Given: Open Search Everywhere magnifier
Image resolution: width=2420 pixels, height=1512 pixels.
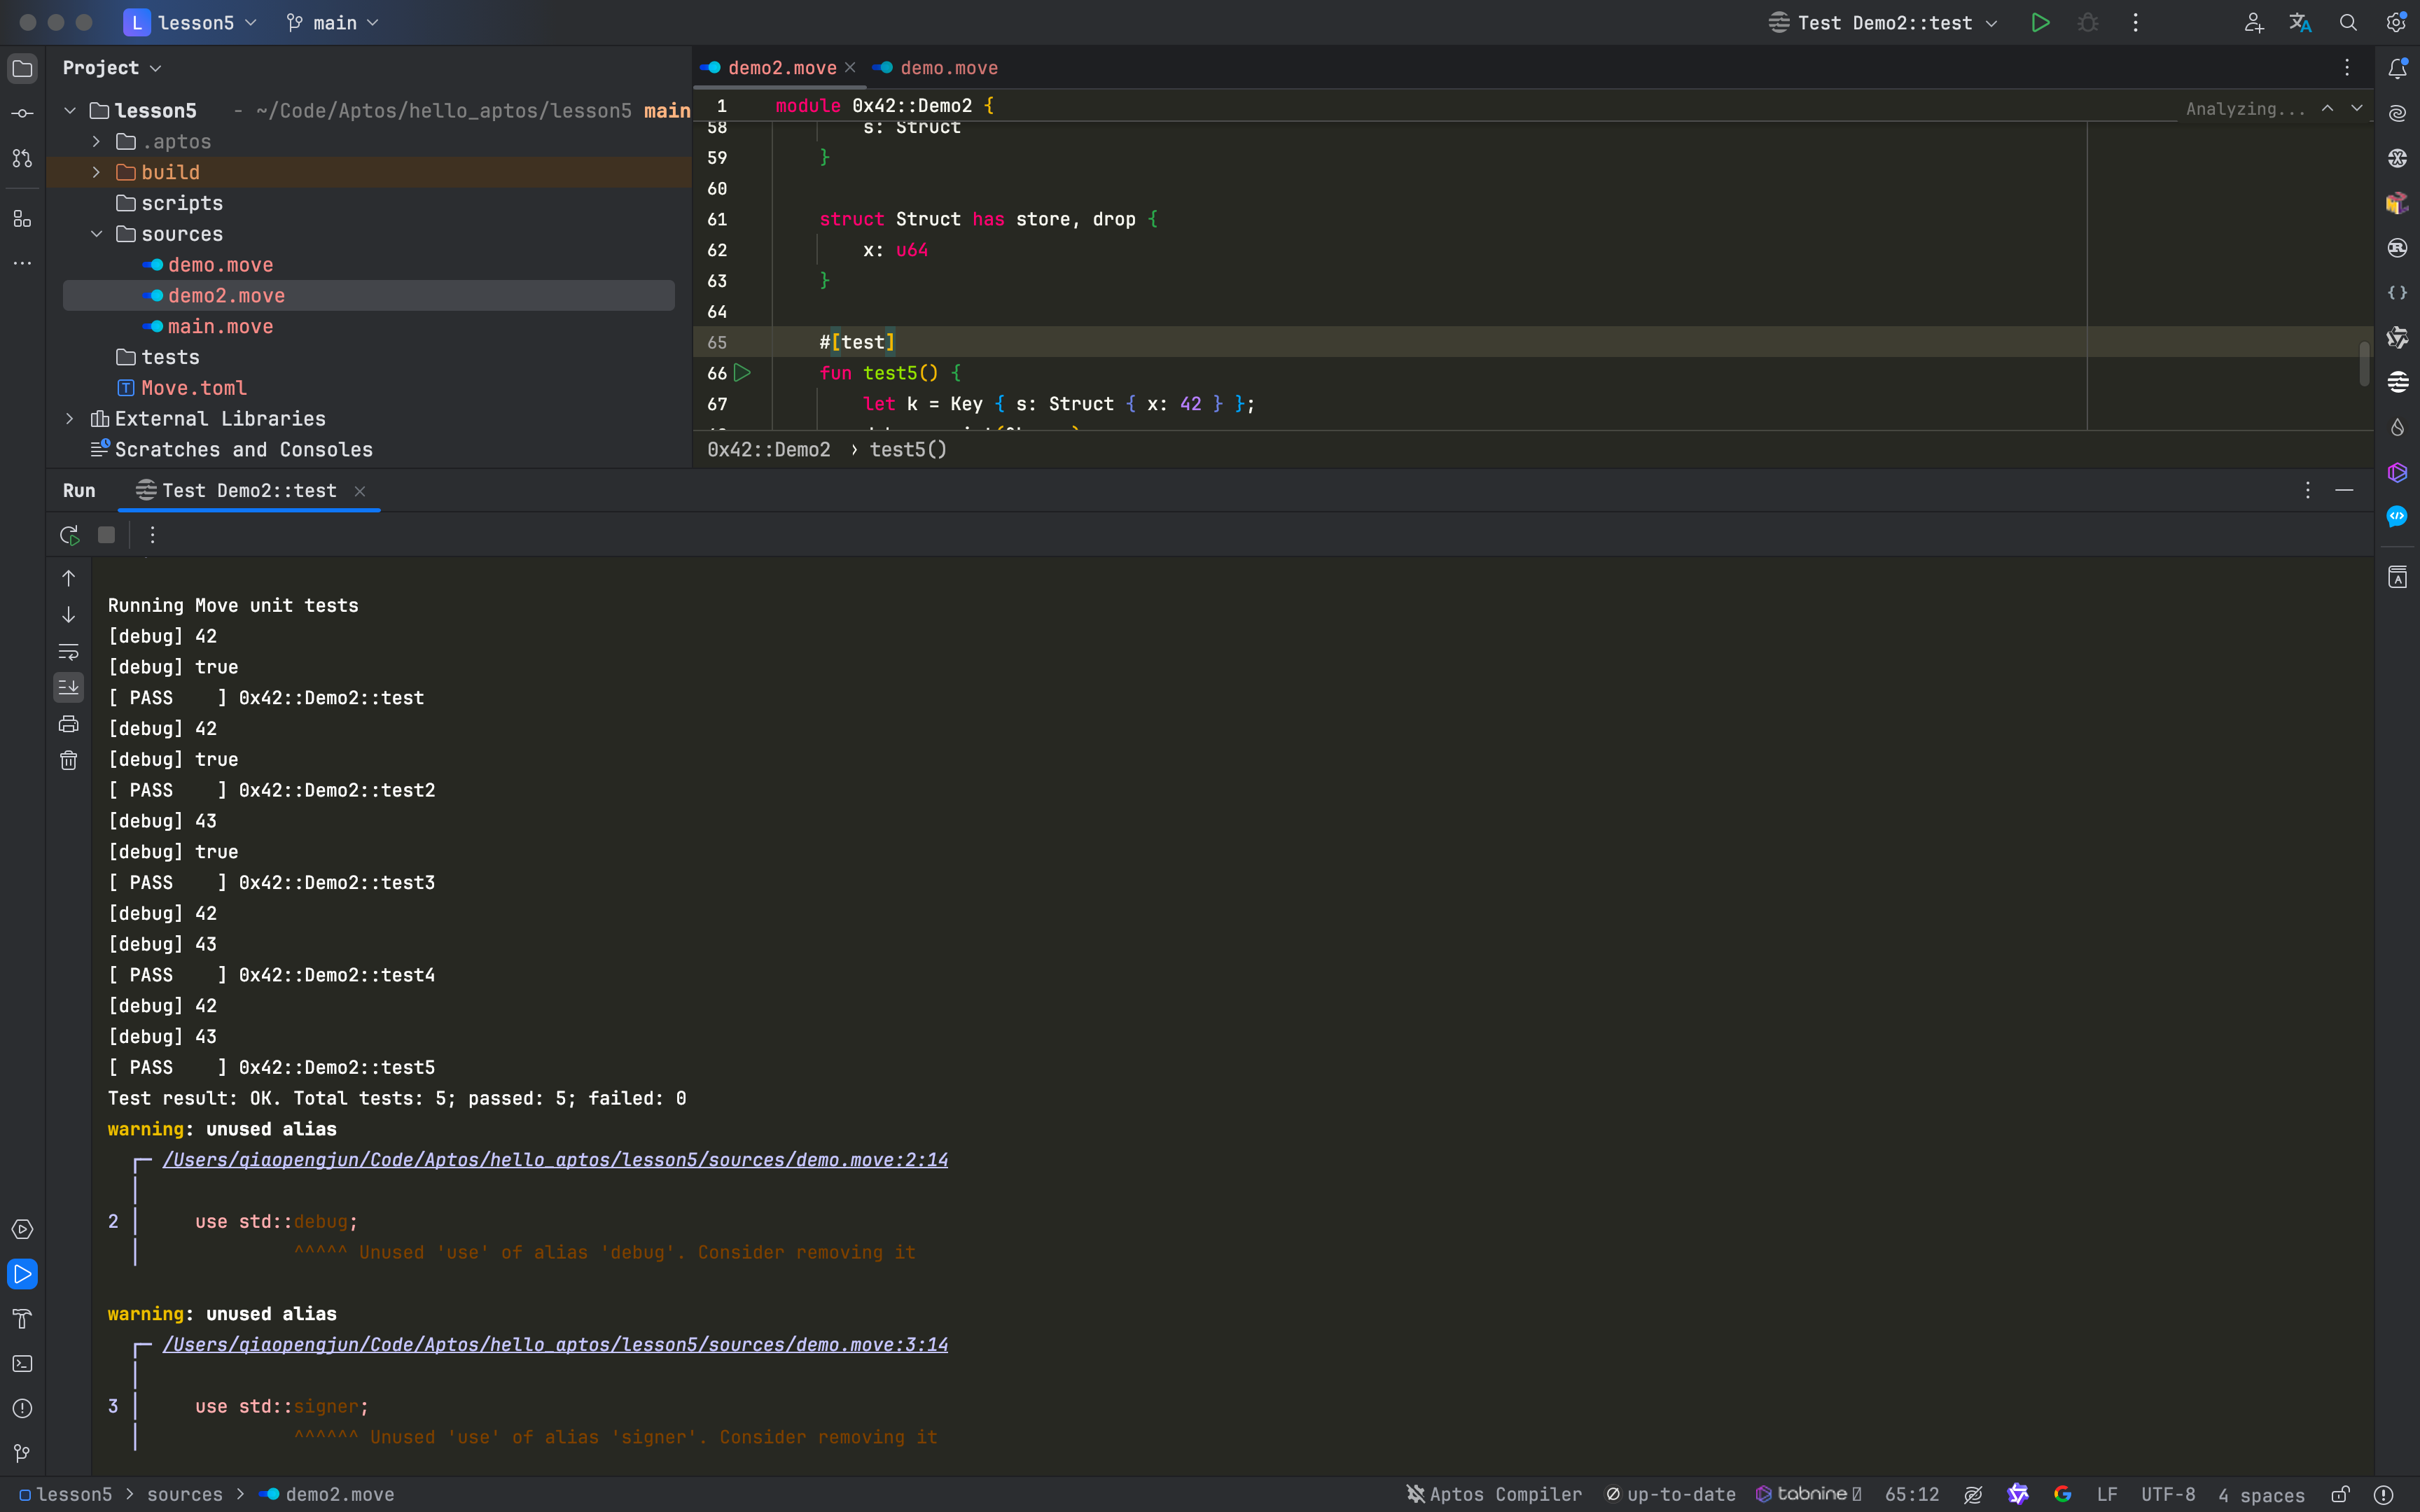Looking at the screenshot, I should 2348,22.
